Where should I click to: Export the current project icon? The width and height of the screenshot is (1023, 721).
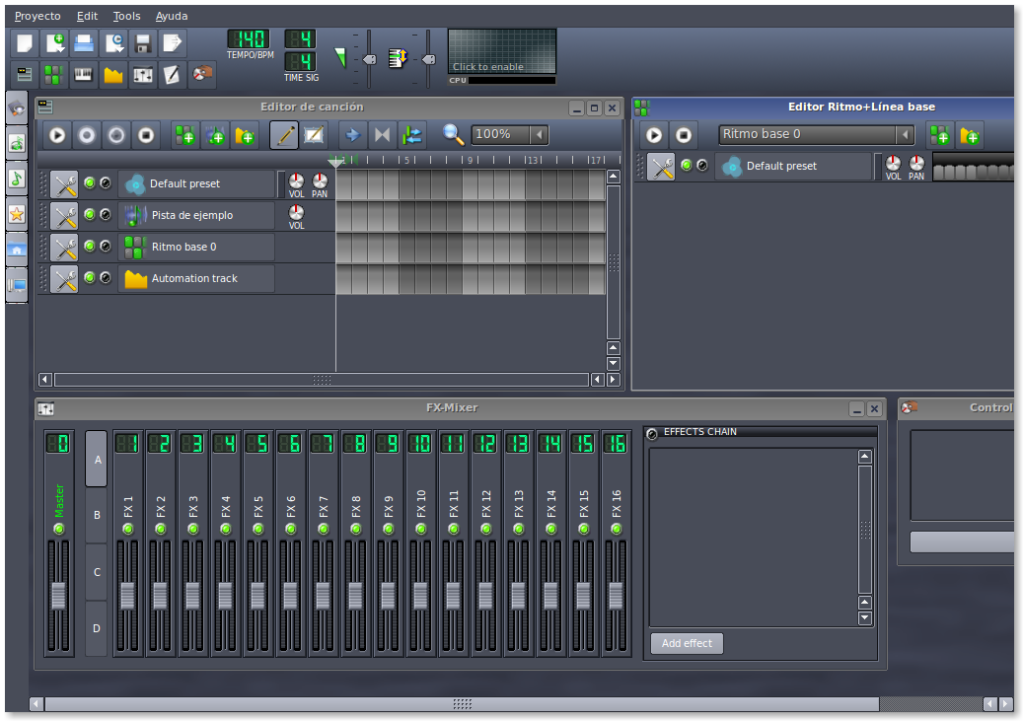click(172, 43)
